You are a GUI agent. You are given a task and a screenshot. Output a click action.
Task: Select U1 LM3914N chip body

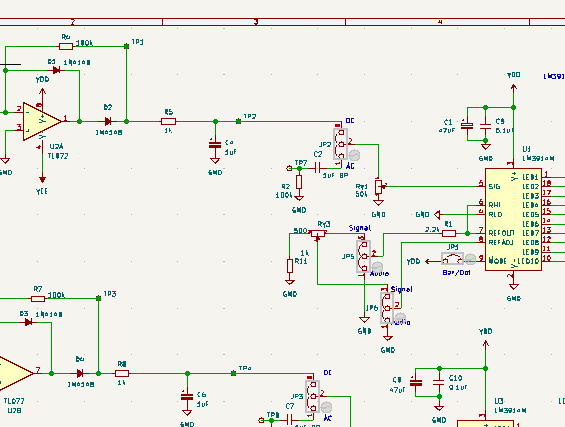tap(513, 219)
